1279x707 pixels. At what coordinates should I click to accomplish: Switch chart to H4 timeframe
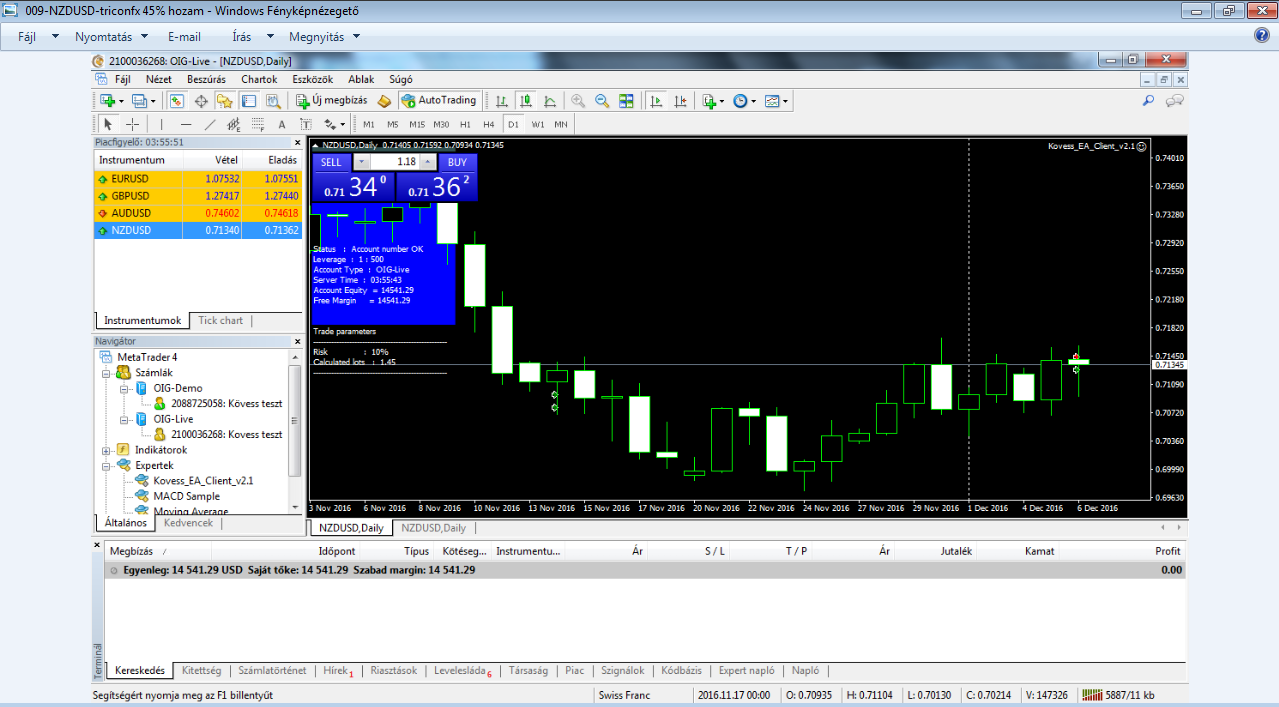pyautogui.click(x=488, y=124)
